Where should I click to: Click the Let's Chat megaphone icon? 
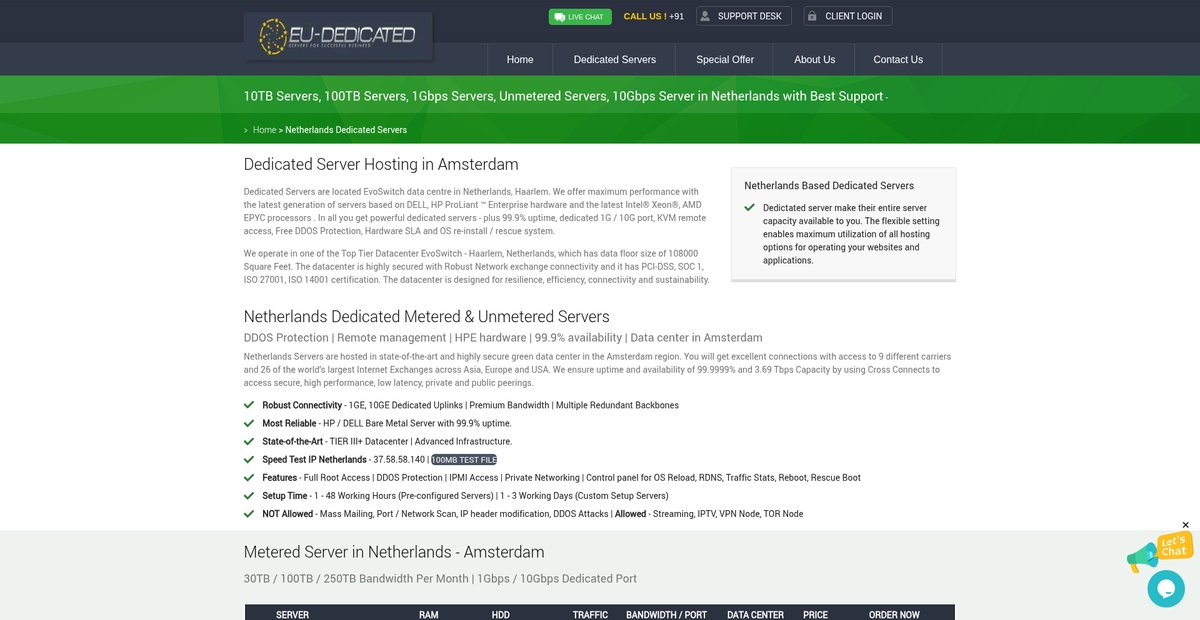[1140, 557]
